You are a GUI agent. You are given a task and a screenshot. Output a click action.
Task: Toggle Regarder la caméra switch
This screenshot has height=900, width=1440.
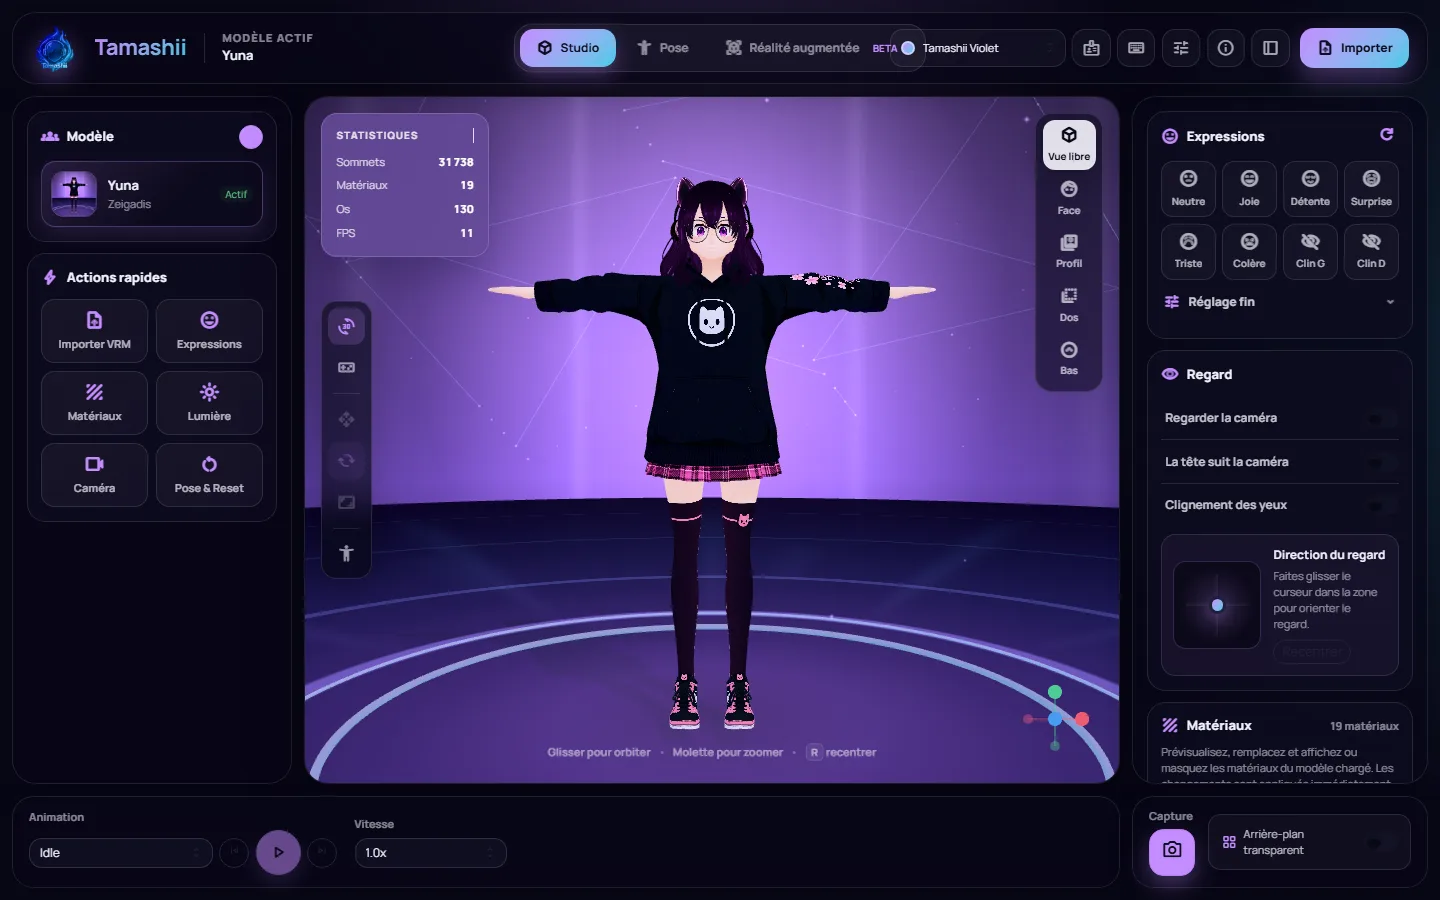[x=1383, y=418]
